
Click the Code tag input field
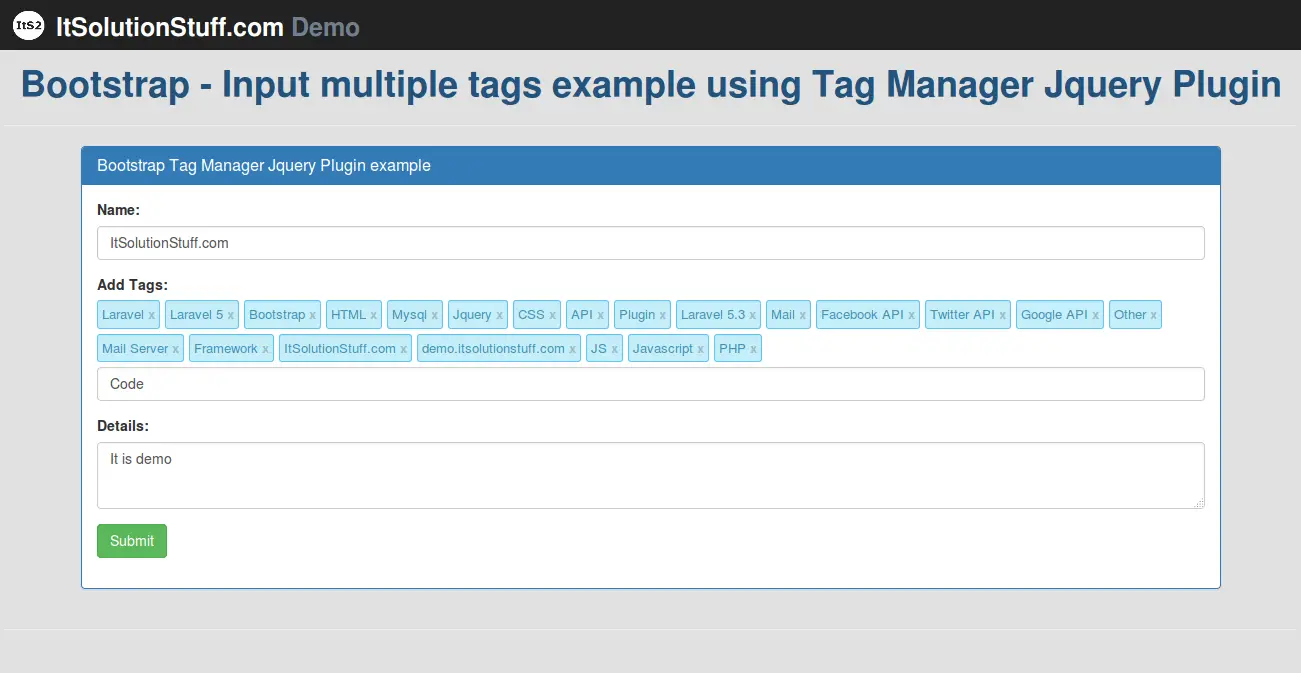pyautogui.click(x=650, y=383)
